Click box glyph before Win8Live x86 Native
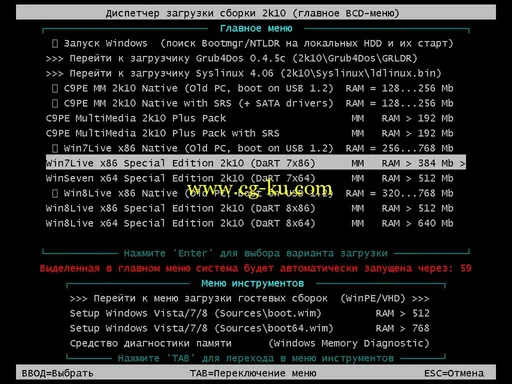 point(55,193)
